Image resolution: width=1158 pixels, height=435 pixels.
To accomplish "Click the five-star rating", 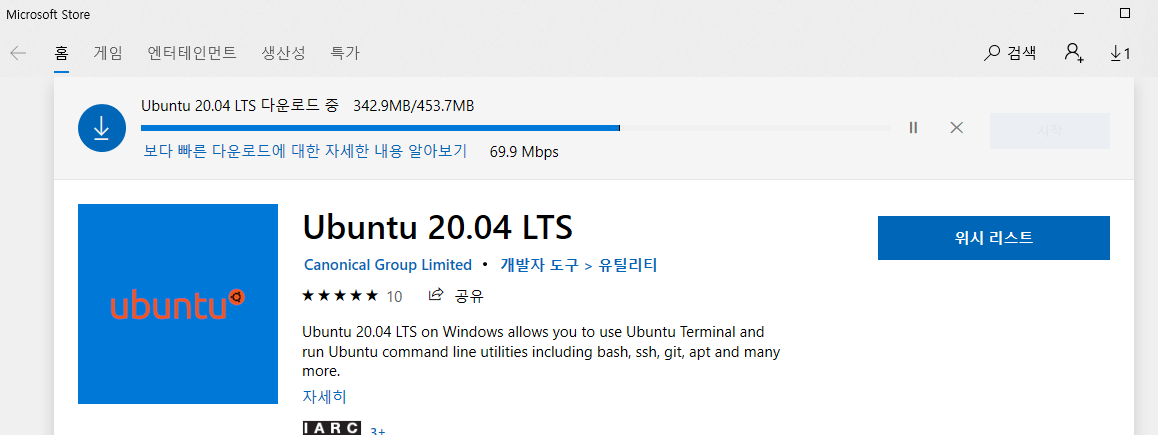I will point(340,296).
